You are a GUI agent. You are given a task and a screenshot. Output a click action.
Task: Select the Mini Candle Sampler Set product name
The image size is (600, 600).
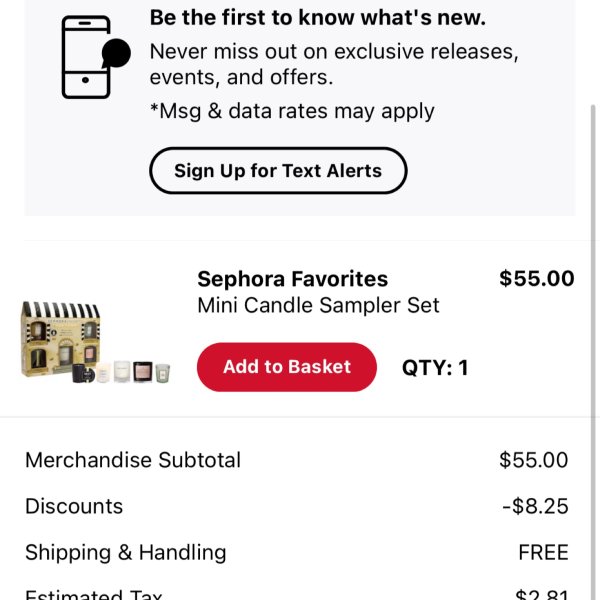tap(318, 305)
